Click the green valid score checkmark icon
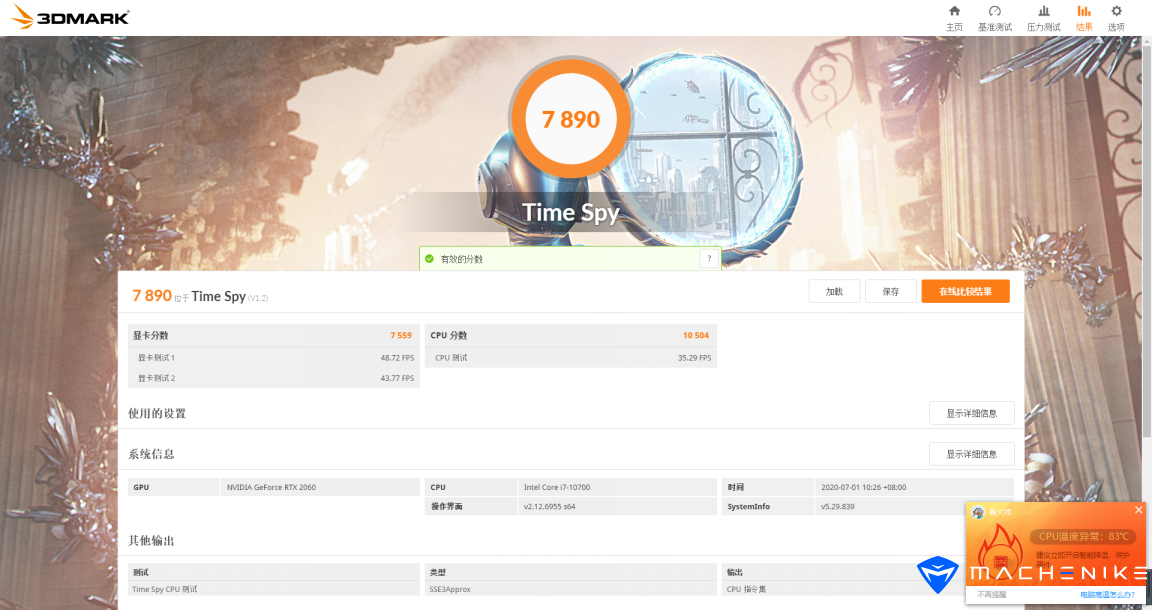 [x=429, y=259]
